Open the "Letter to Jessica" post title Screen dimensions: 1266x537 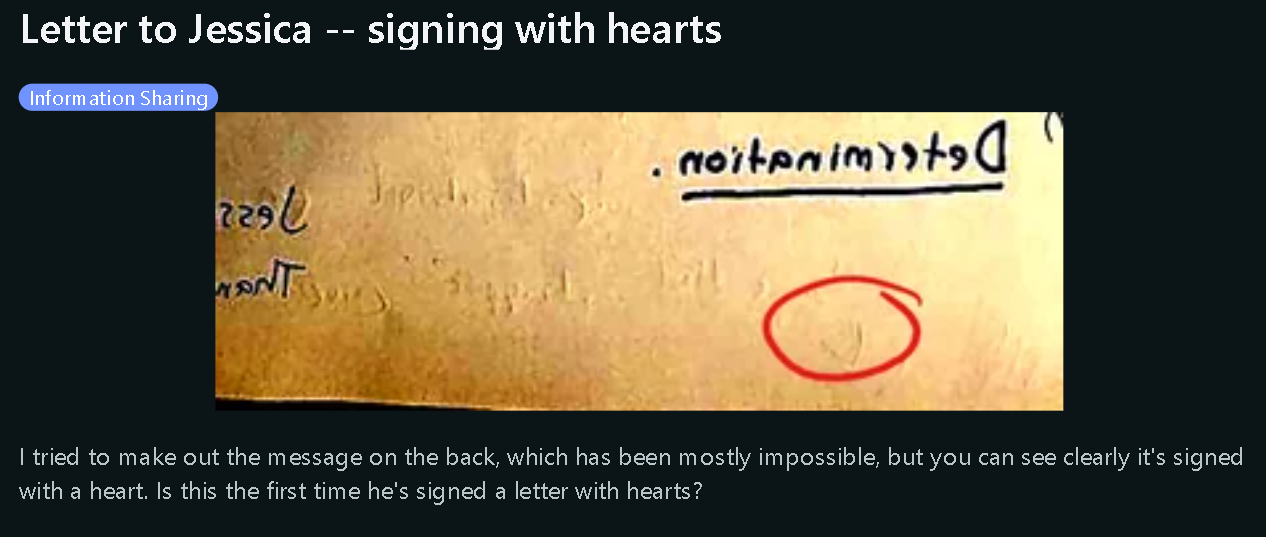371,30
